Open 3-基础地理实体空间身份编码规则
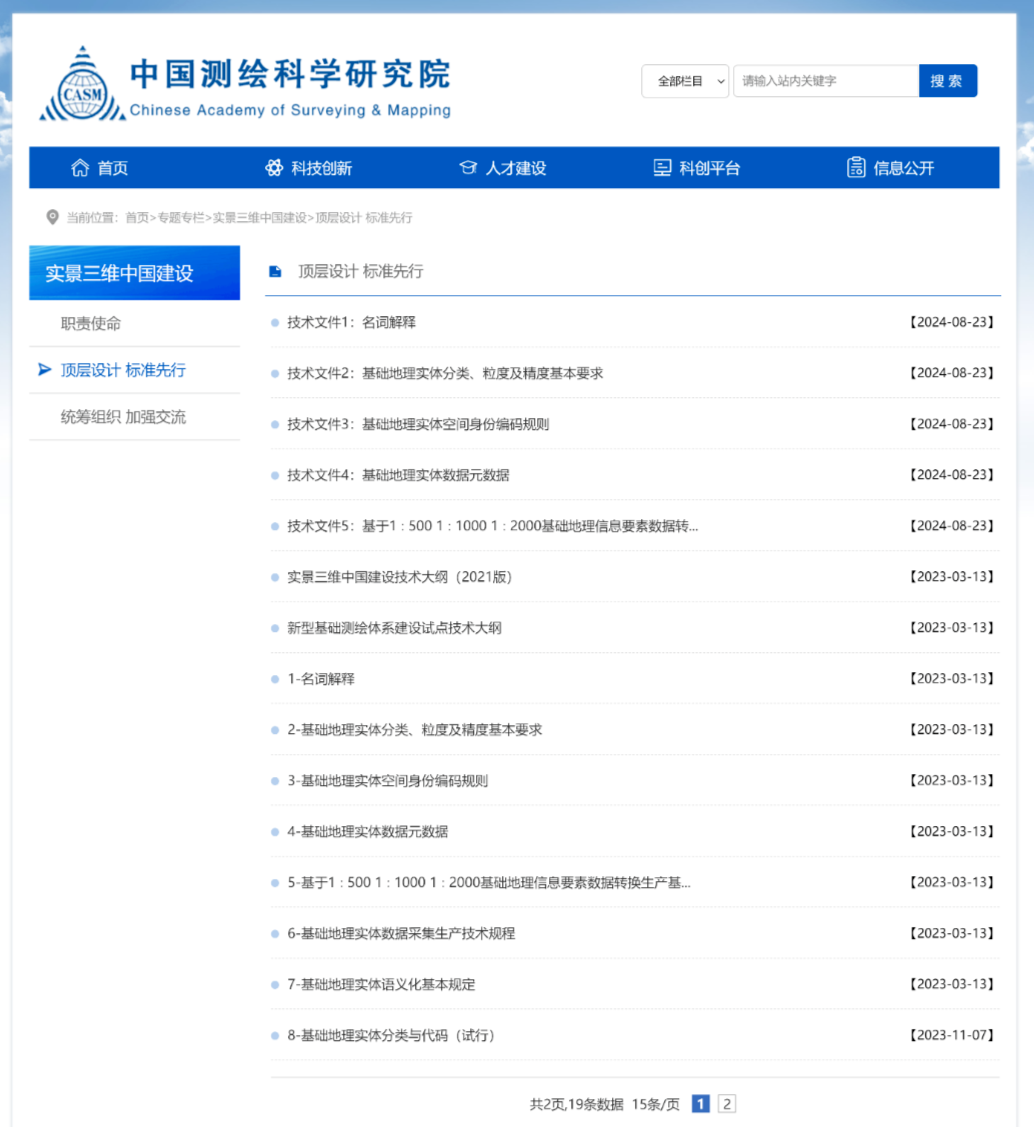Viewport: 1034px width, 1127px height. point(387,781)
